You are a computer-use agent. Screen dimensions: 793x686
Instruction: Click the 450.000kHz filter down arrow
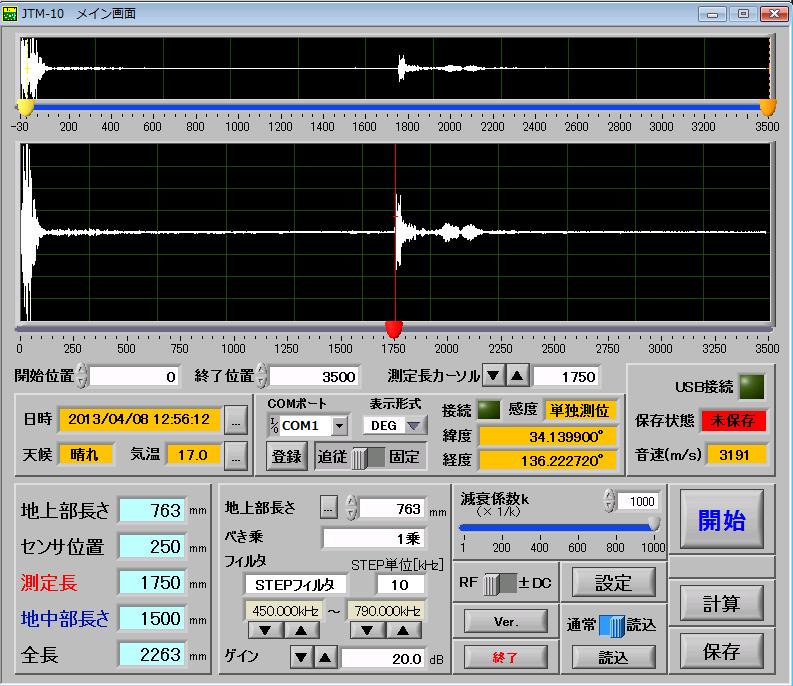coord(266,630)
